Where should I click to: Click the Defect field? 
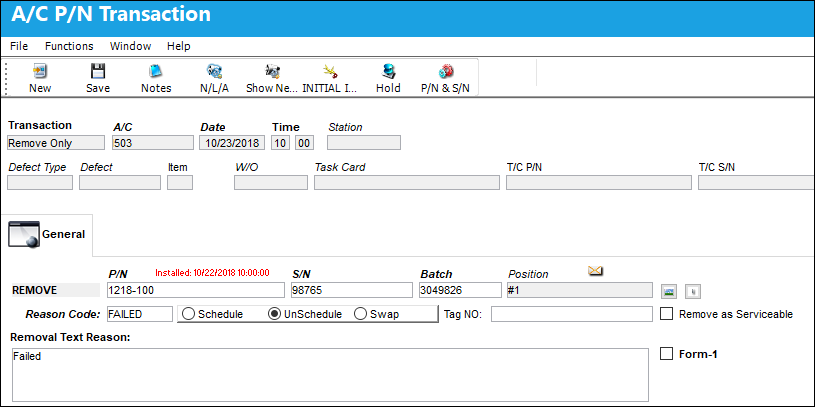pos(120,182)
